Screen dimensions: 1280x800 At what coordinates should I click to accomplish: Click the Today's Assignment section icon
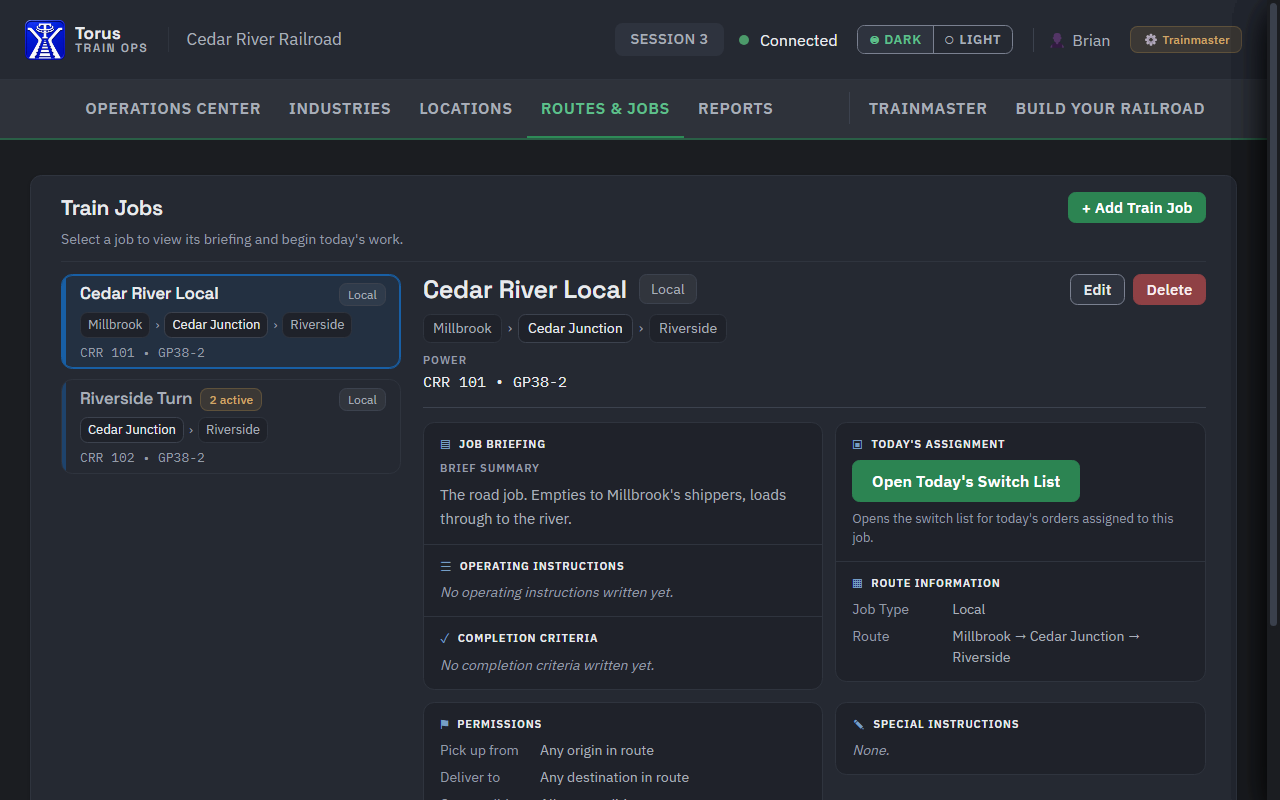tap(857, 444)
